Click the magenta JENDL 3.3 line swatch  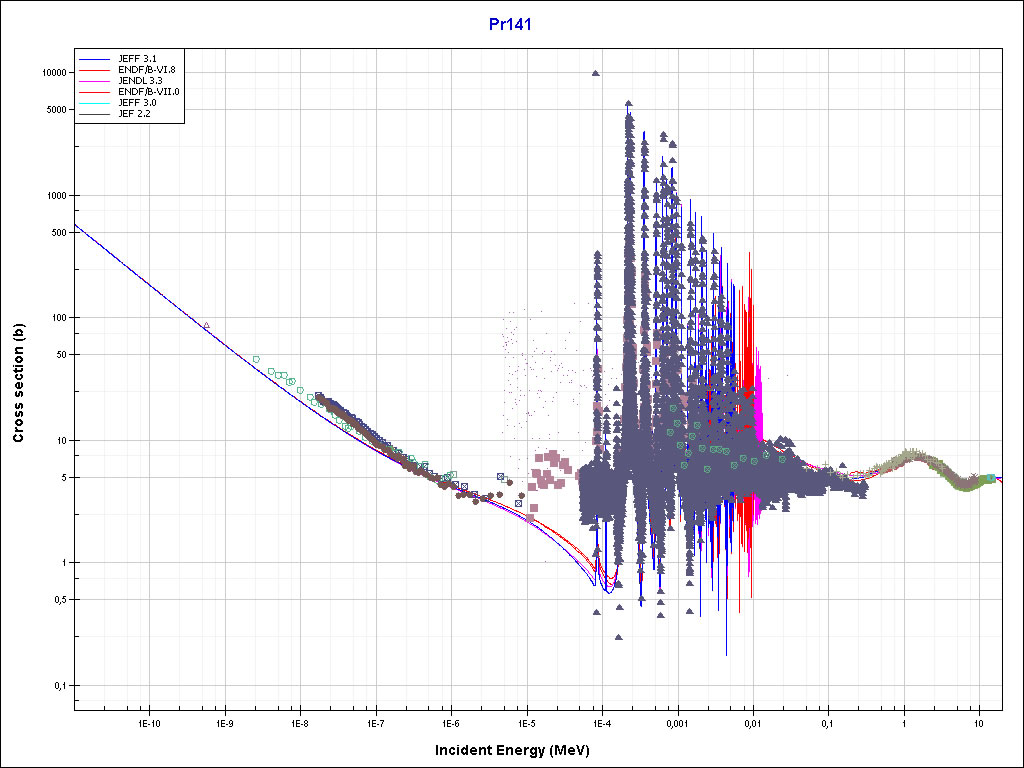pyautogui.click(x=96, y=81)
